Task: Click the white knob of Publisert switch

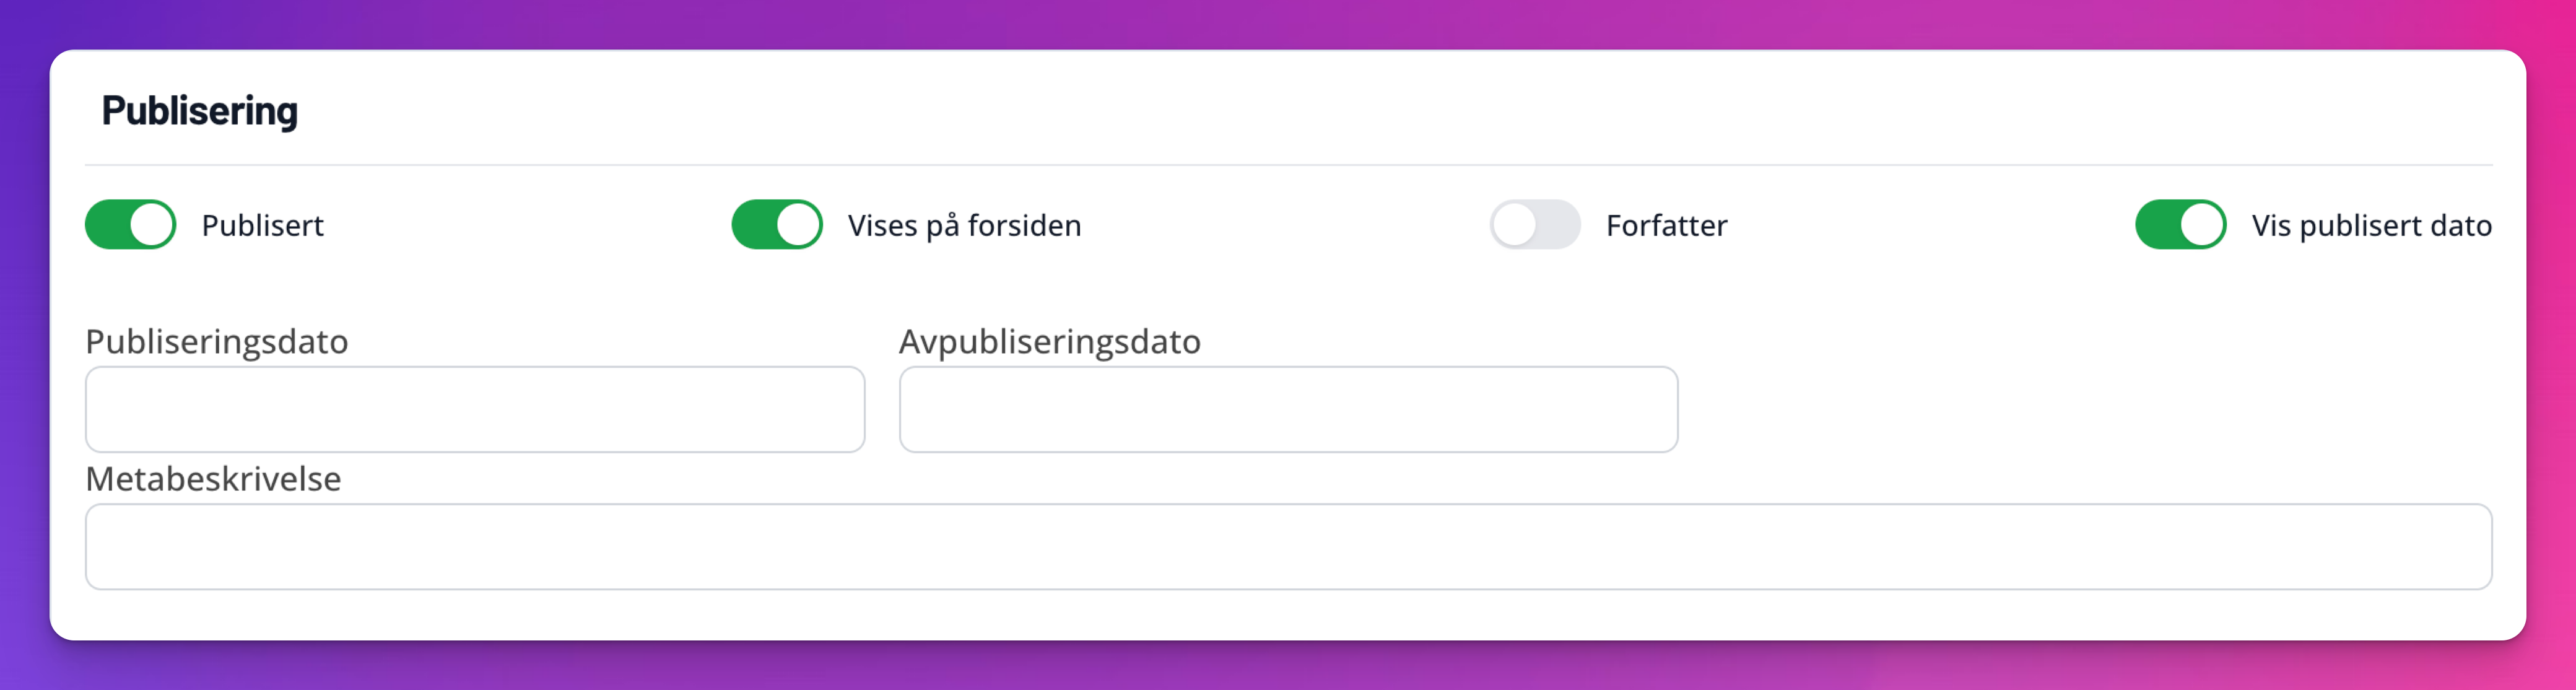Action: (151, 224)
